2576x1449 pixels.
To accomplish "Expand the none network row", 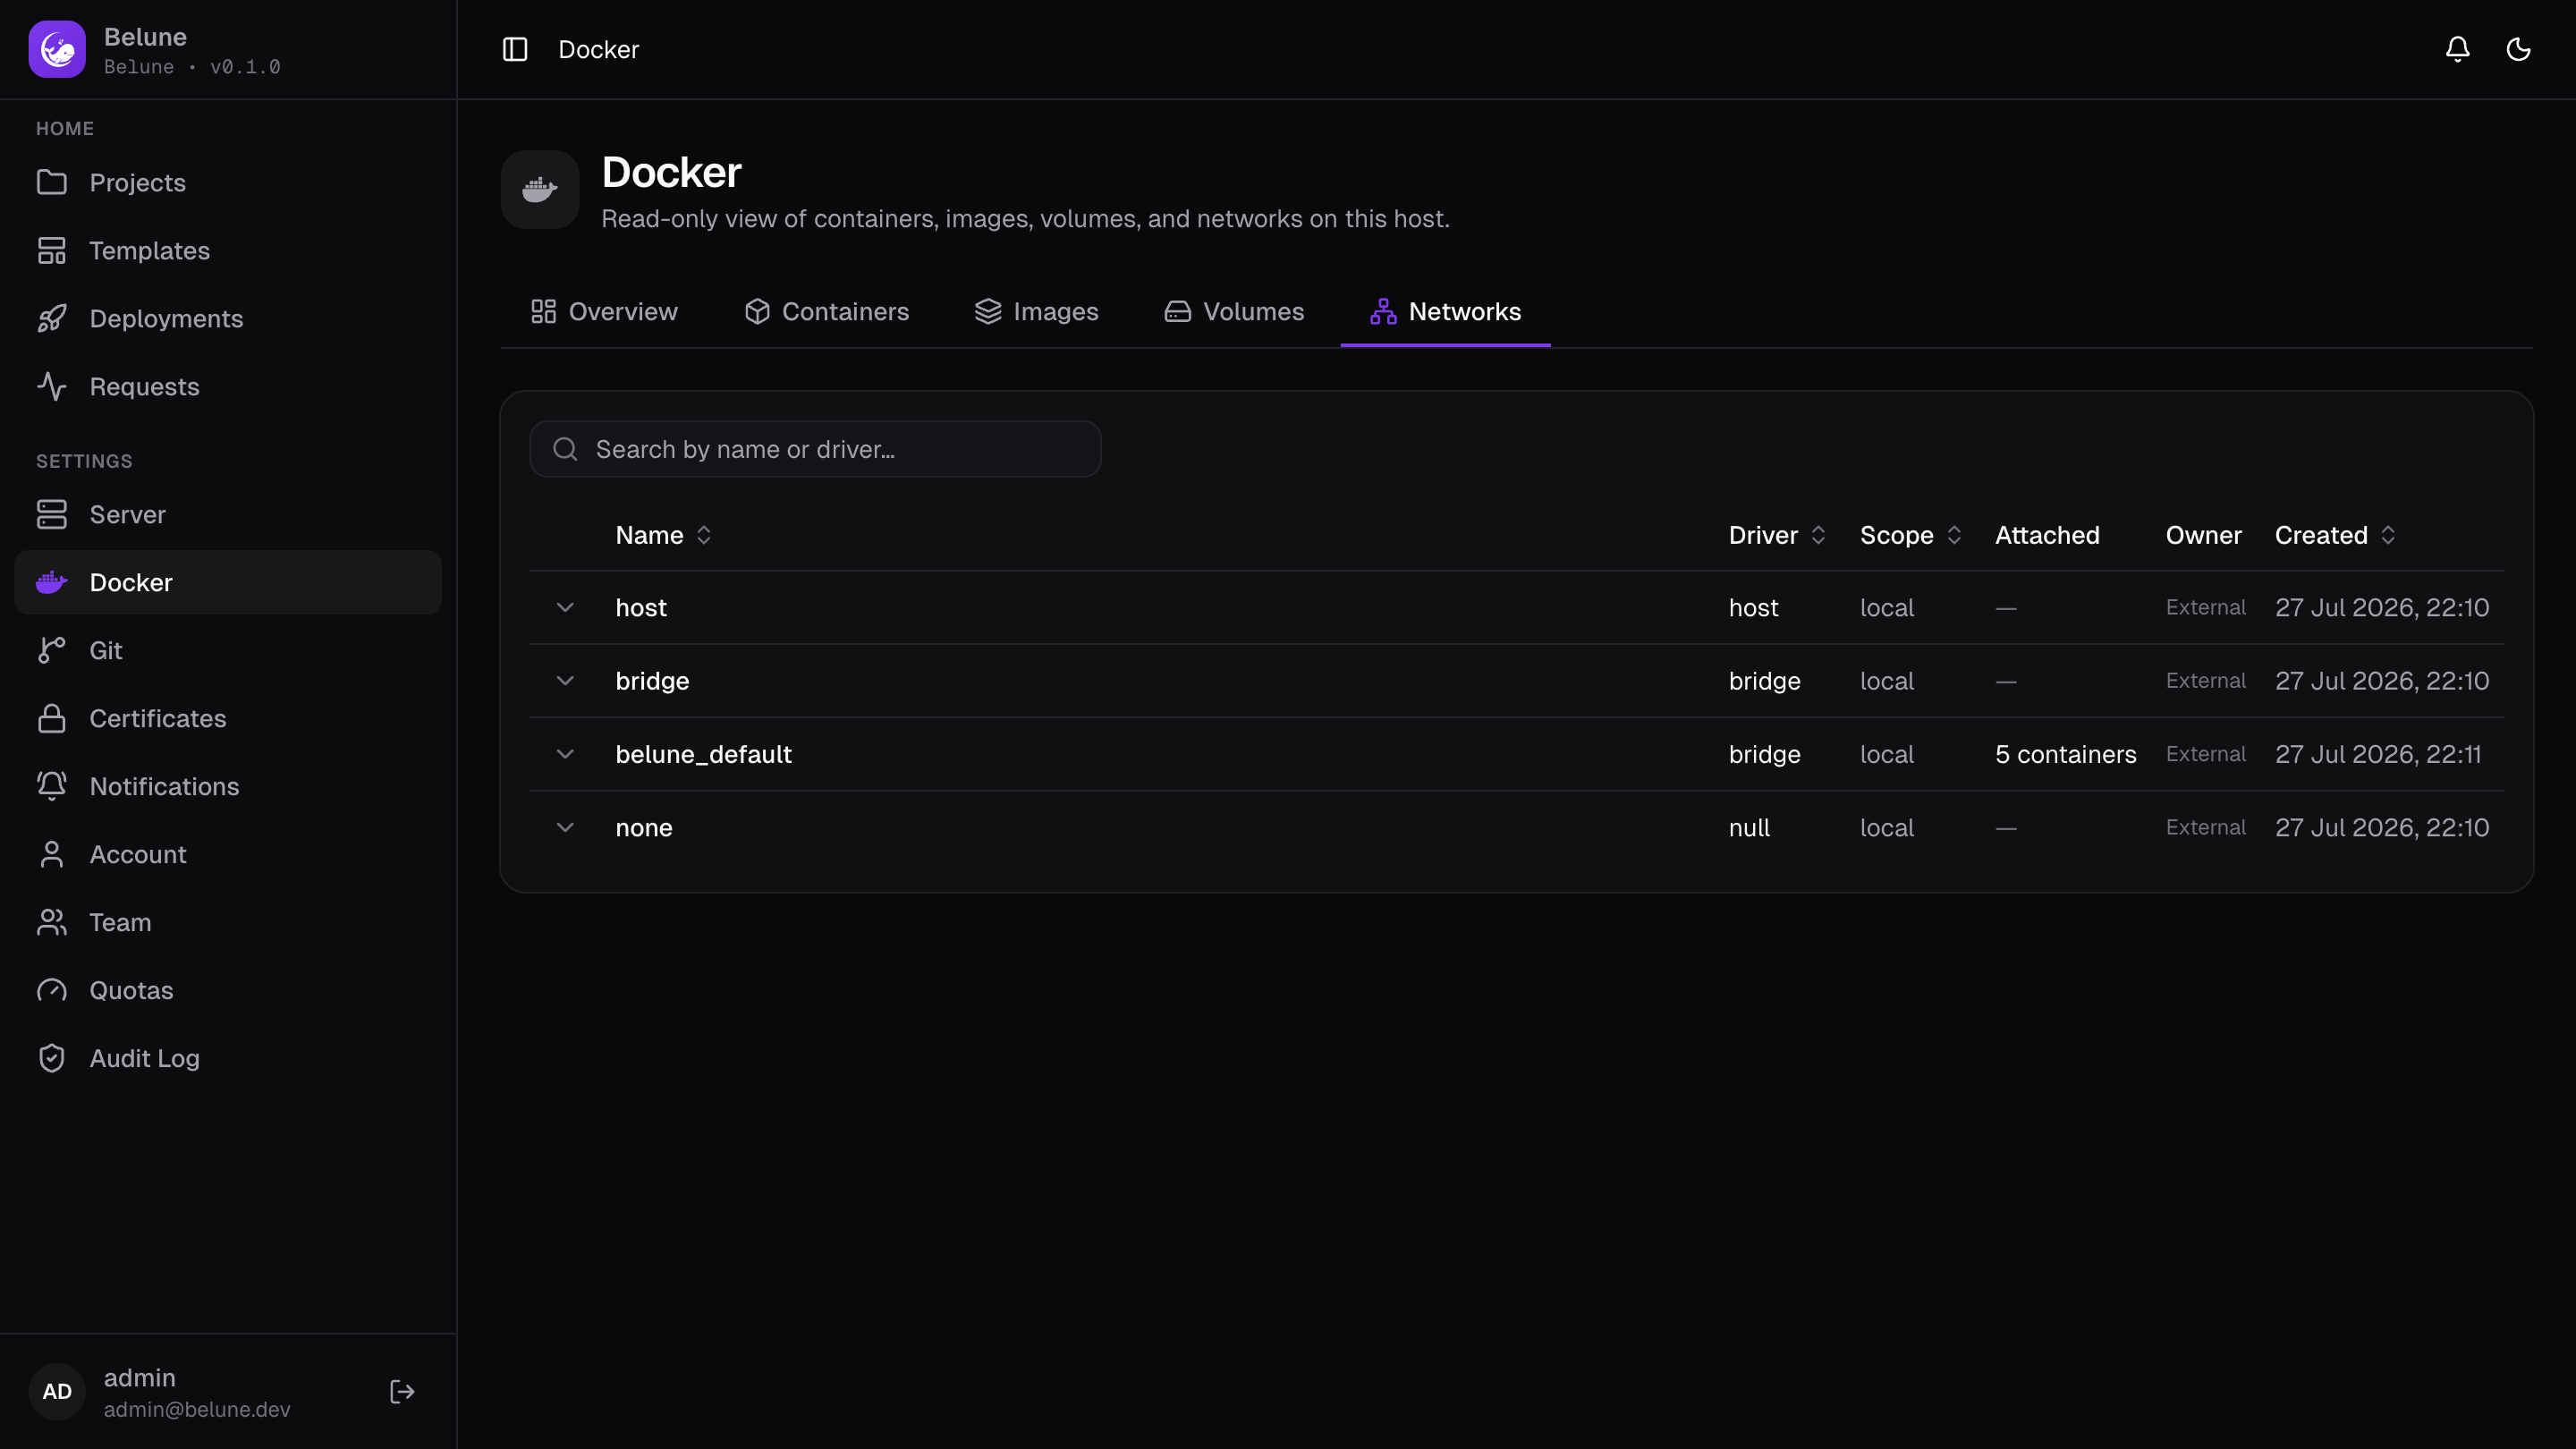I will coord(565,828).
